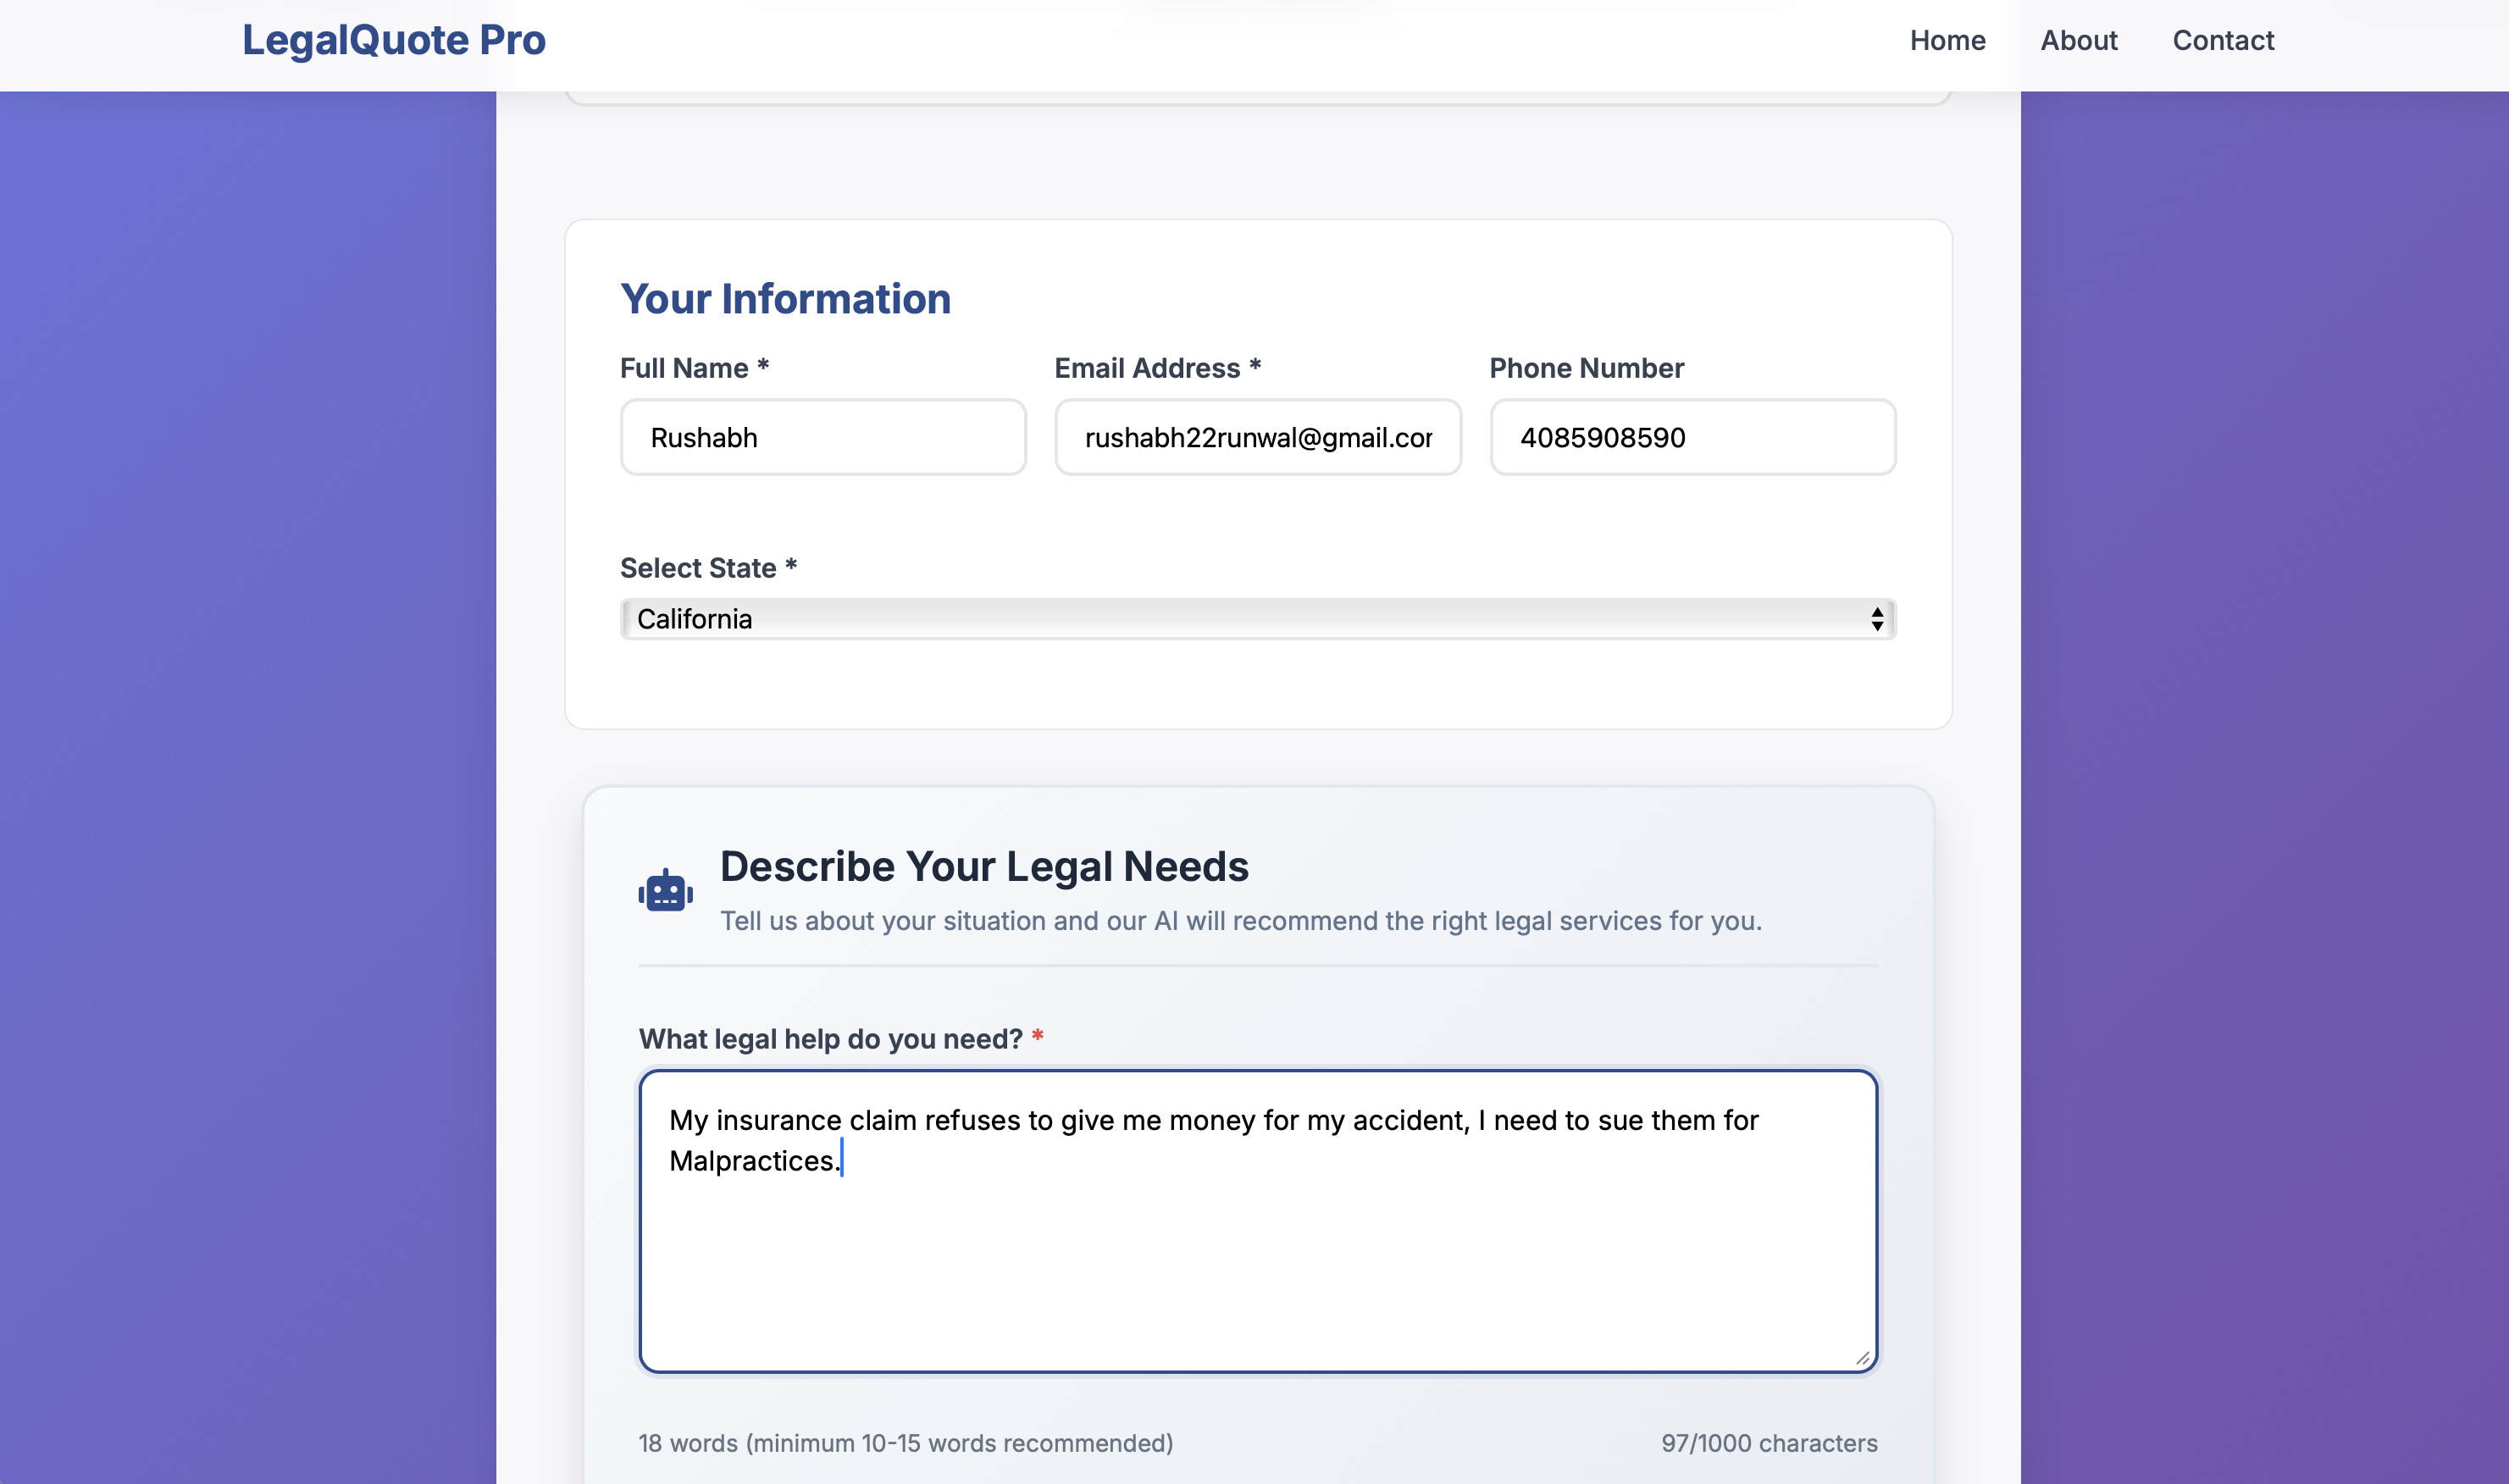The height and width of the screenshot is (1484, 2509).
Task: Focus the Email Address field
Action: click(1257, 437)
